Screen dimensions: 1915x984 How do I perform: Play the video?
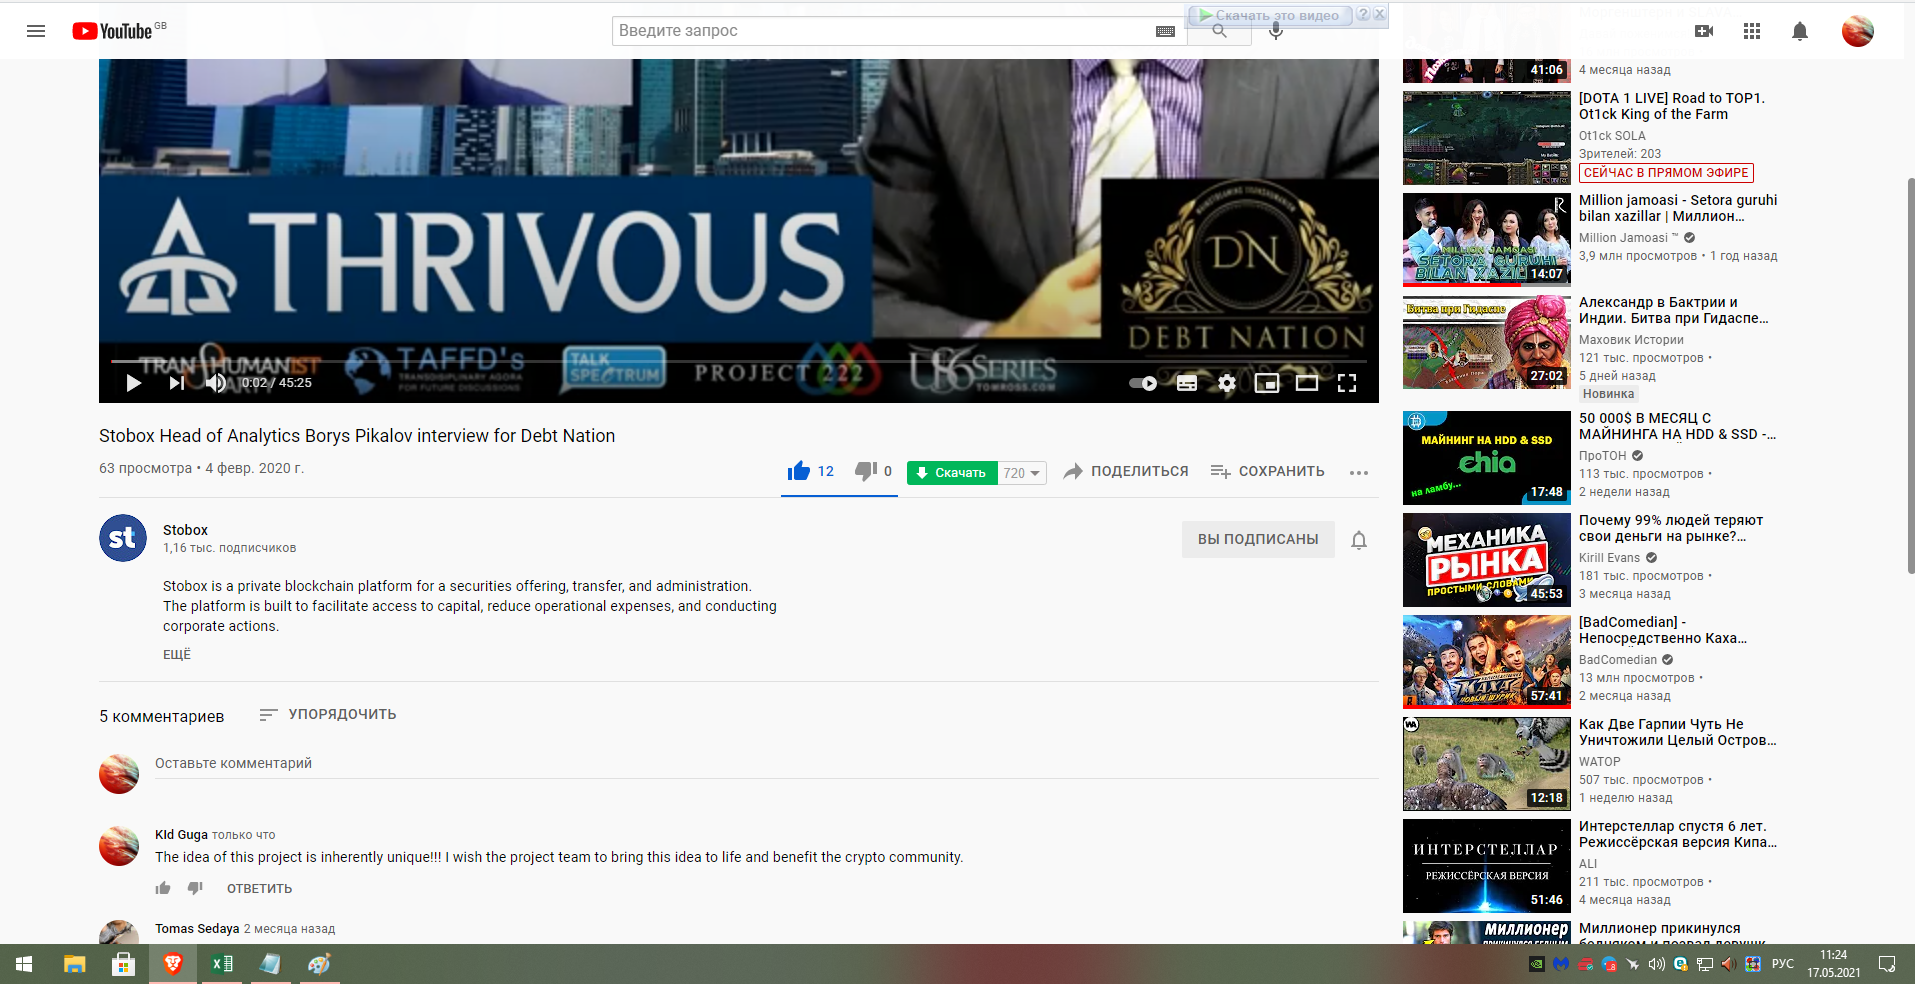133,383
